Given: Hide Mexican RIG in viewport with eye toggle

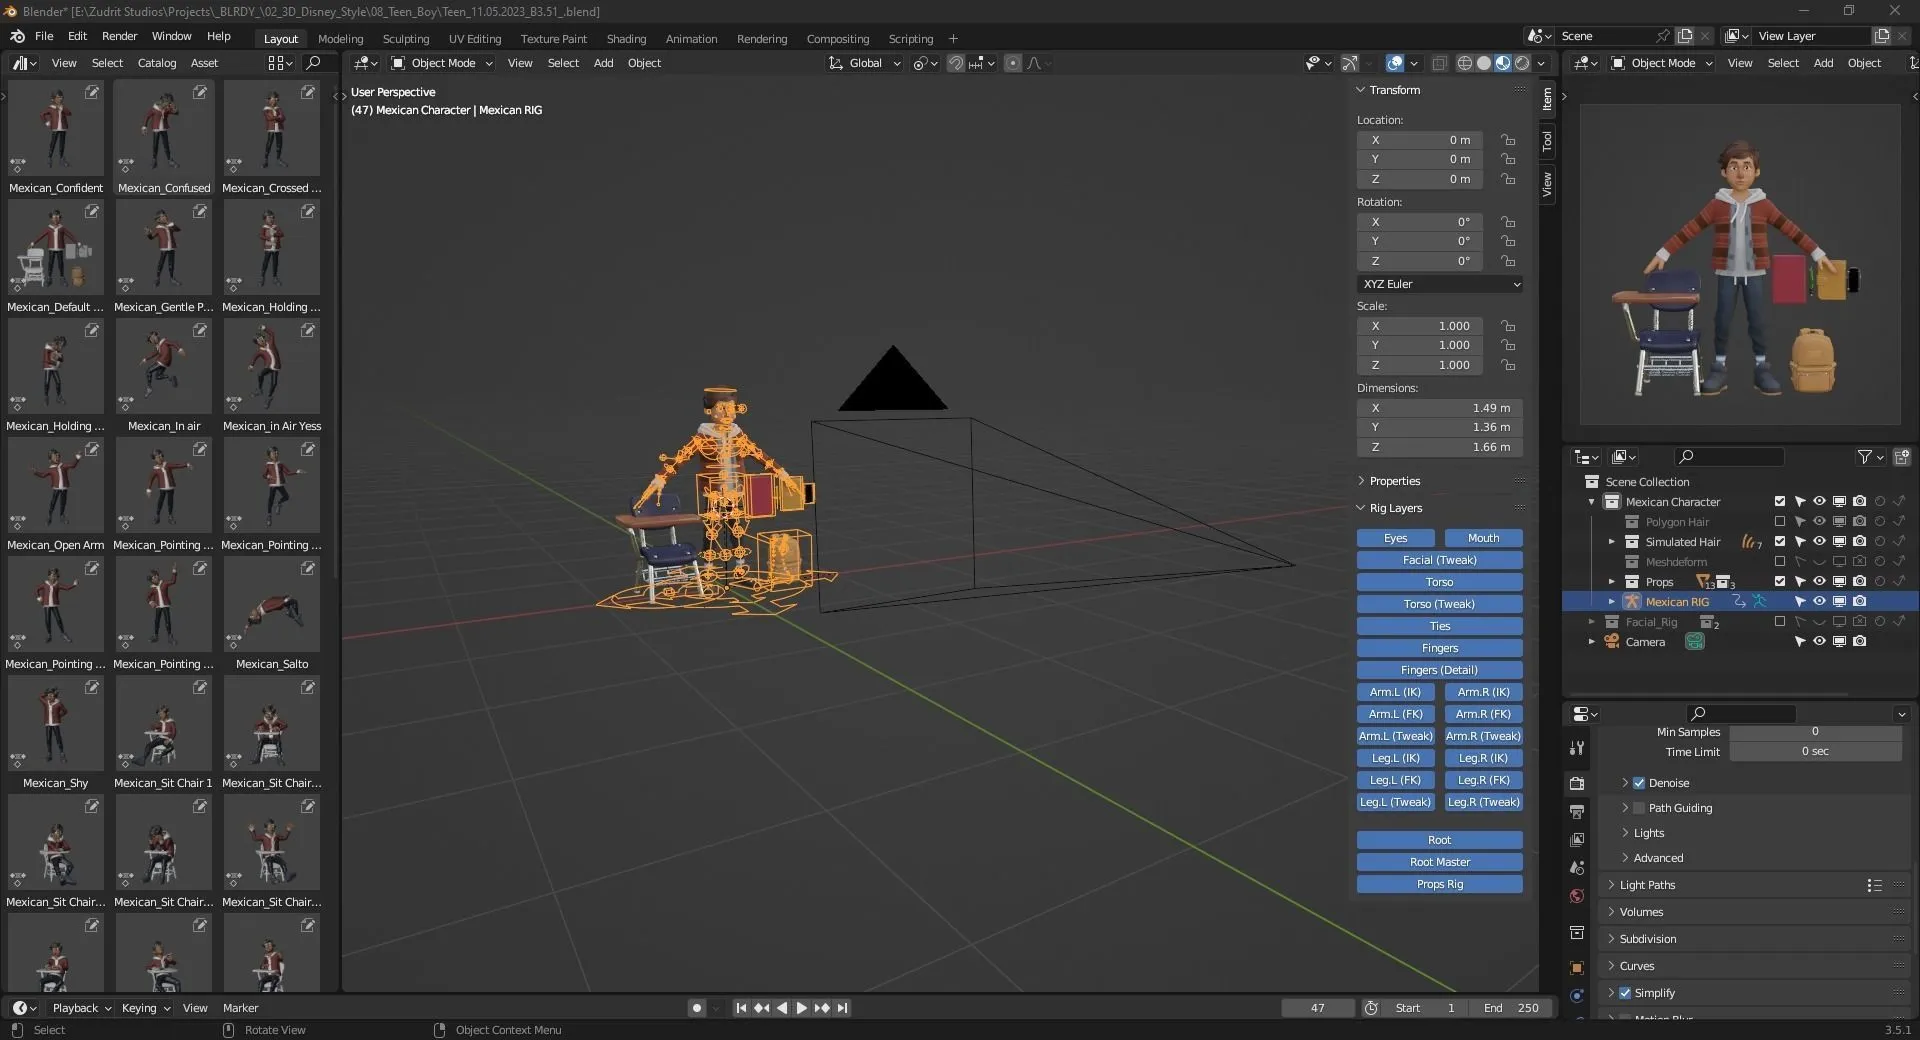Looking at the screenshot, I should click(x=1818, y=601).
